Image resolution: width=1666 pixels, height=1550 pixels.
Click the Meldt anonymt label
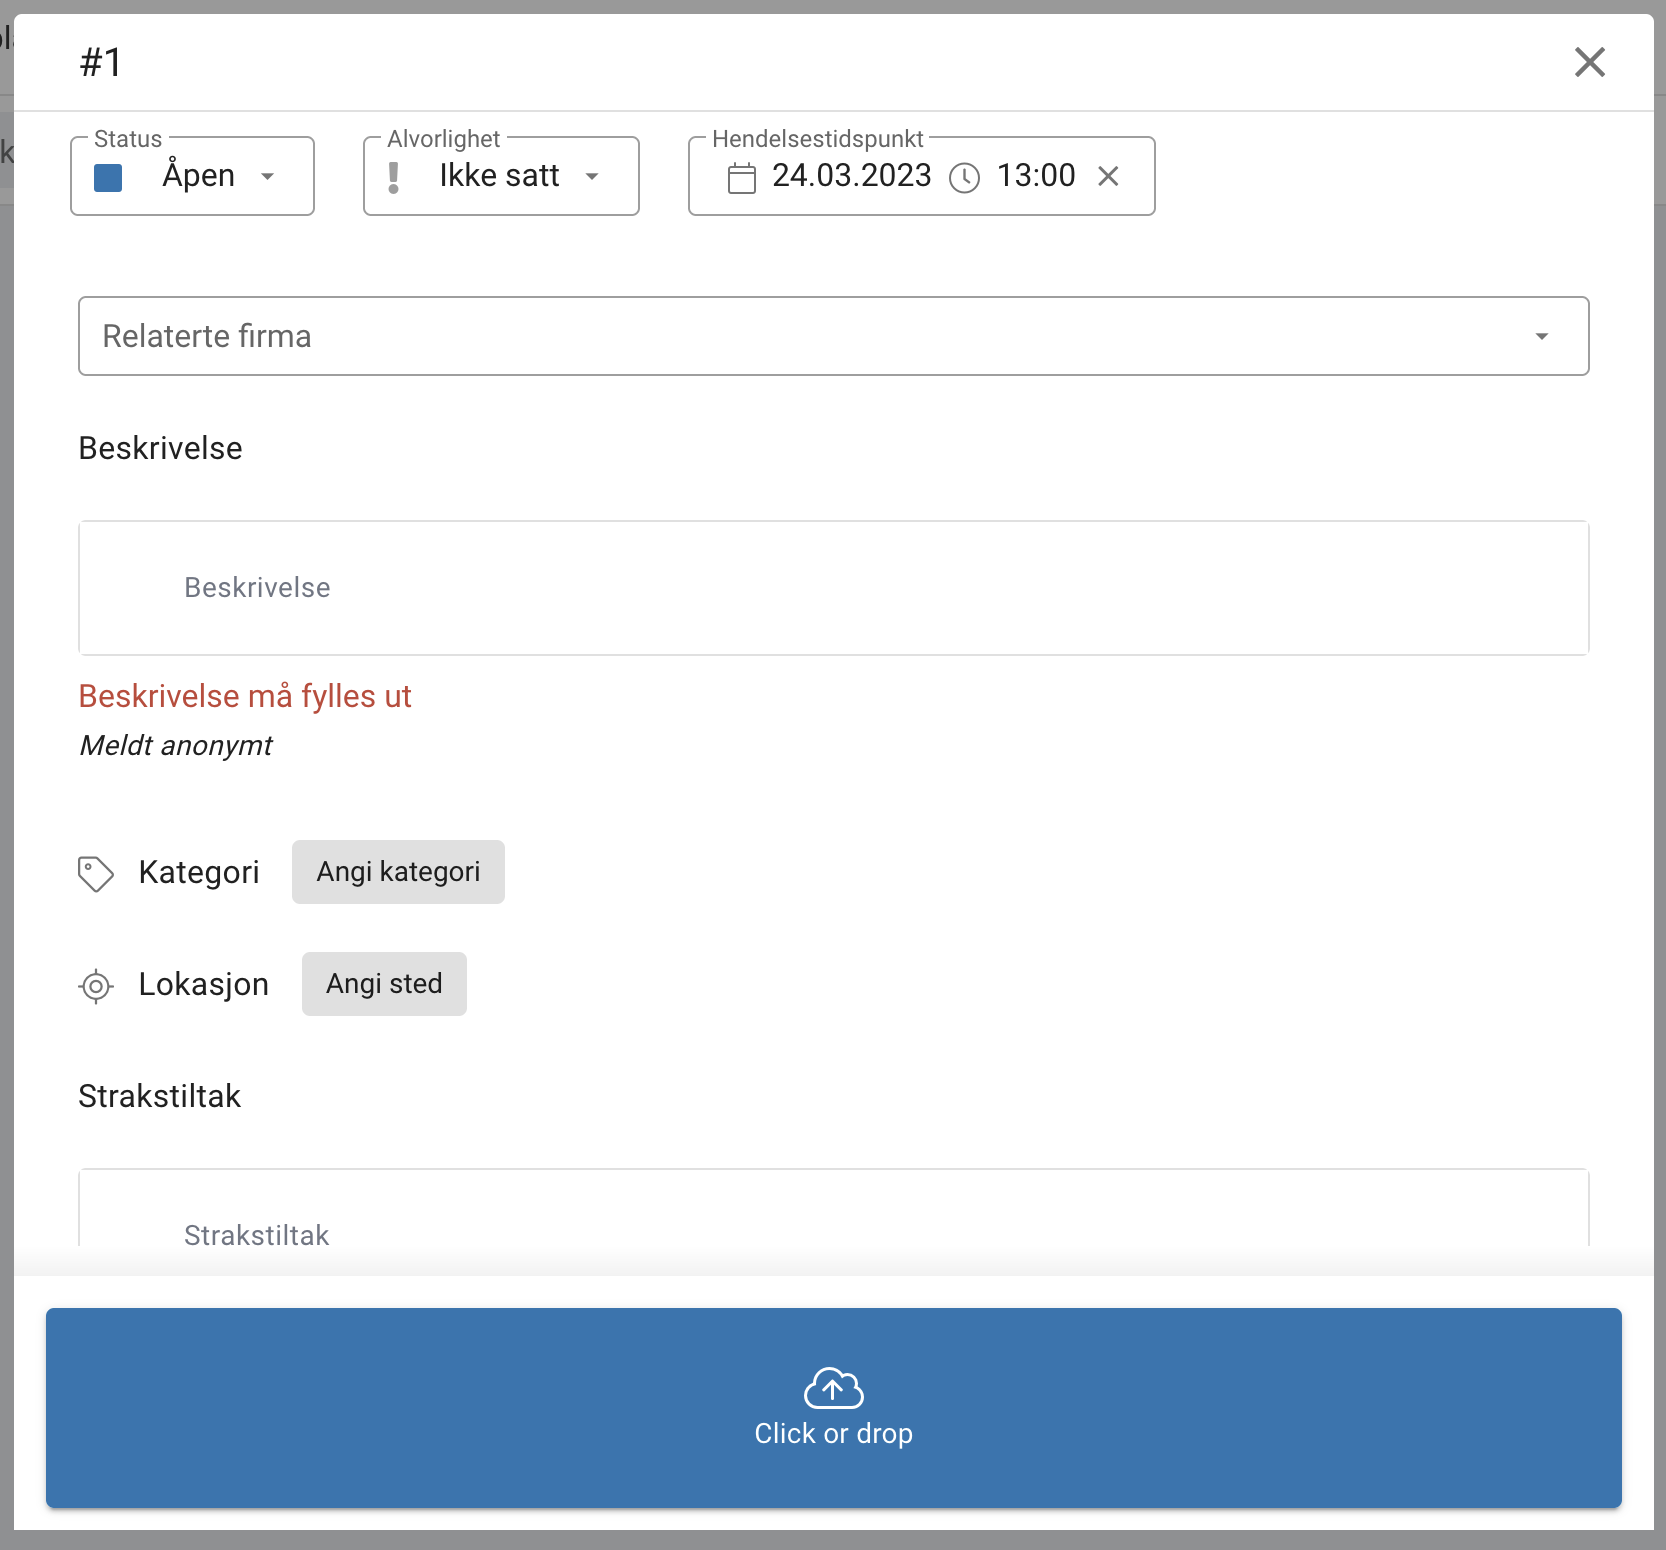175,745
